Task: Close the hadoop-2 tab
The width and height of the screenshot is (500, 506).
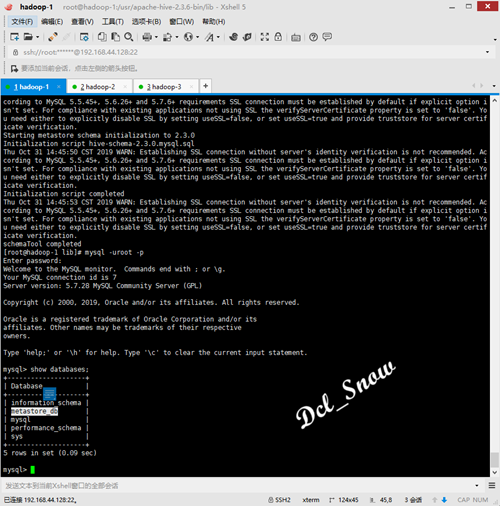Action: click(x=125, y=87)
